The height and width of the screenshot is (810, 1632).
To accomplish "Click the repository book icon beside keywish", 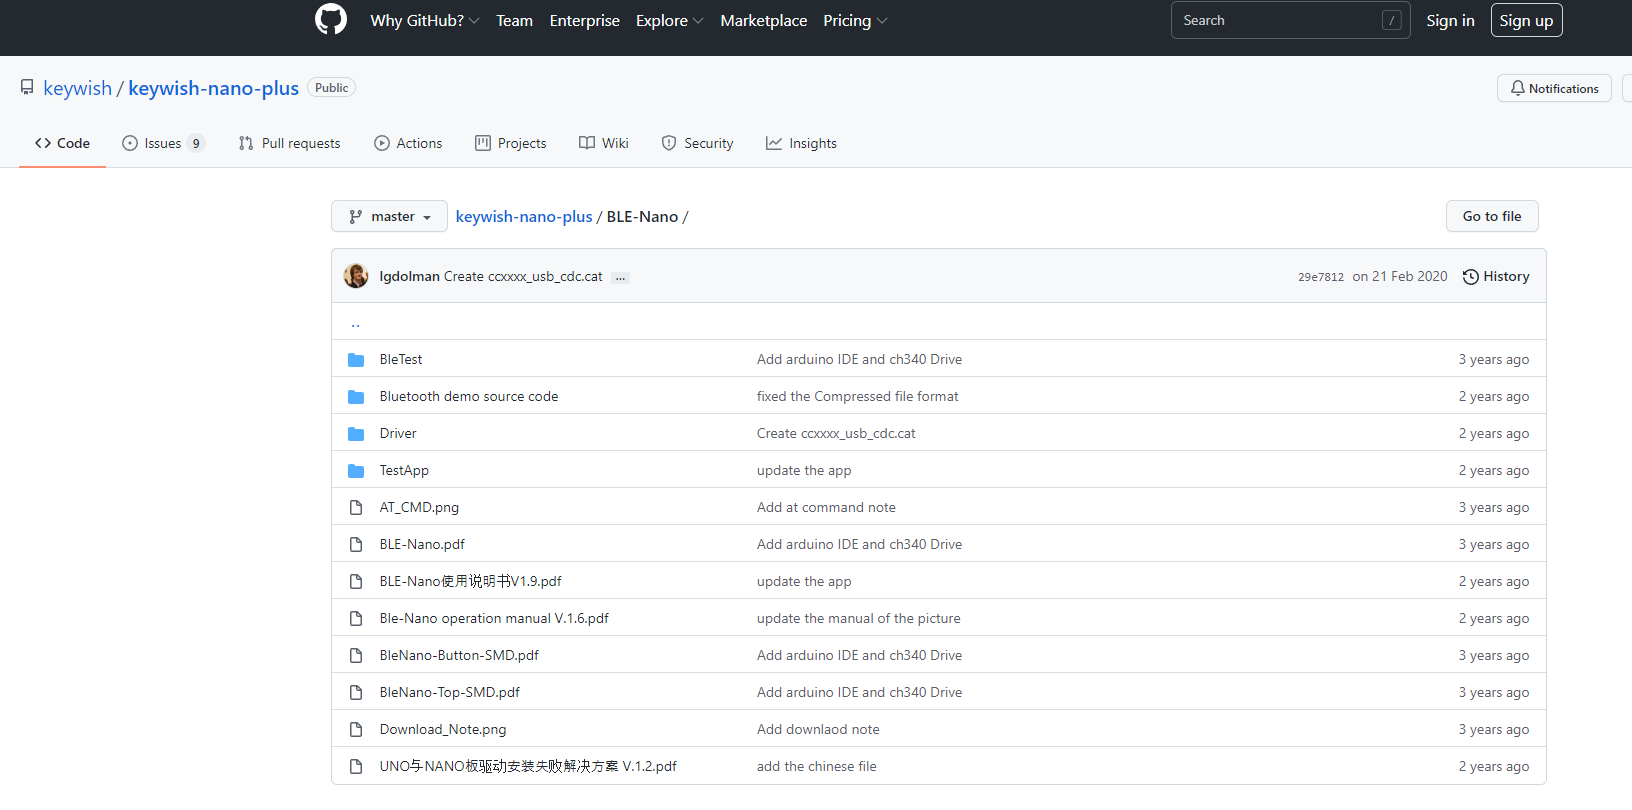I will click(27, 88).
